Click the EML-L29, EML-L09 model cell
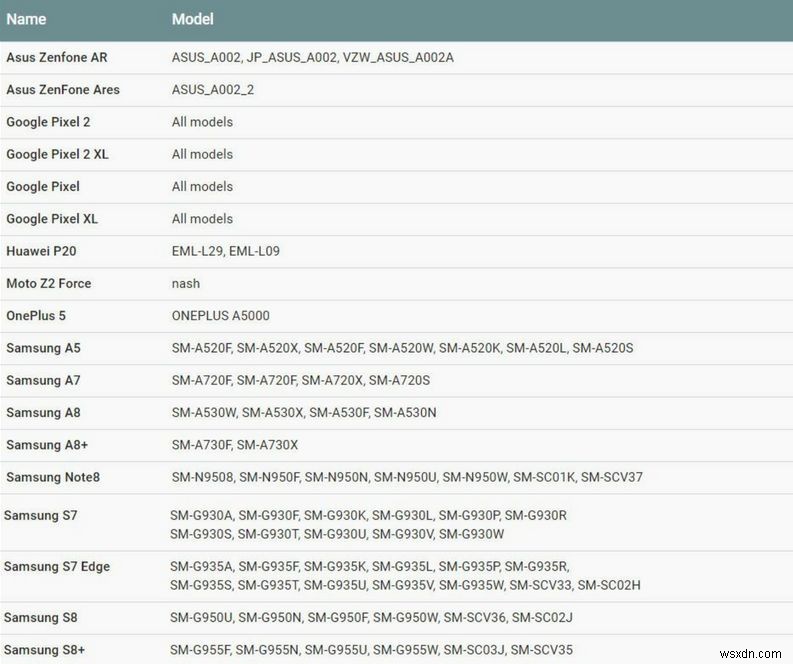793x664 pixels. point(226,251)
